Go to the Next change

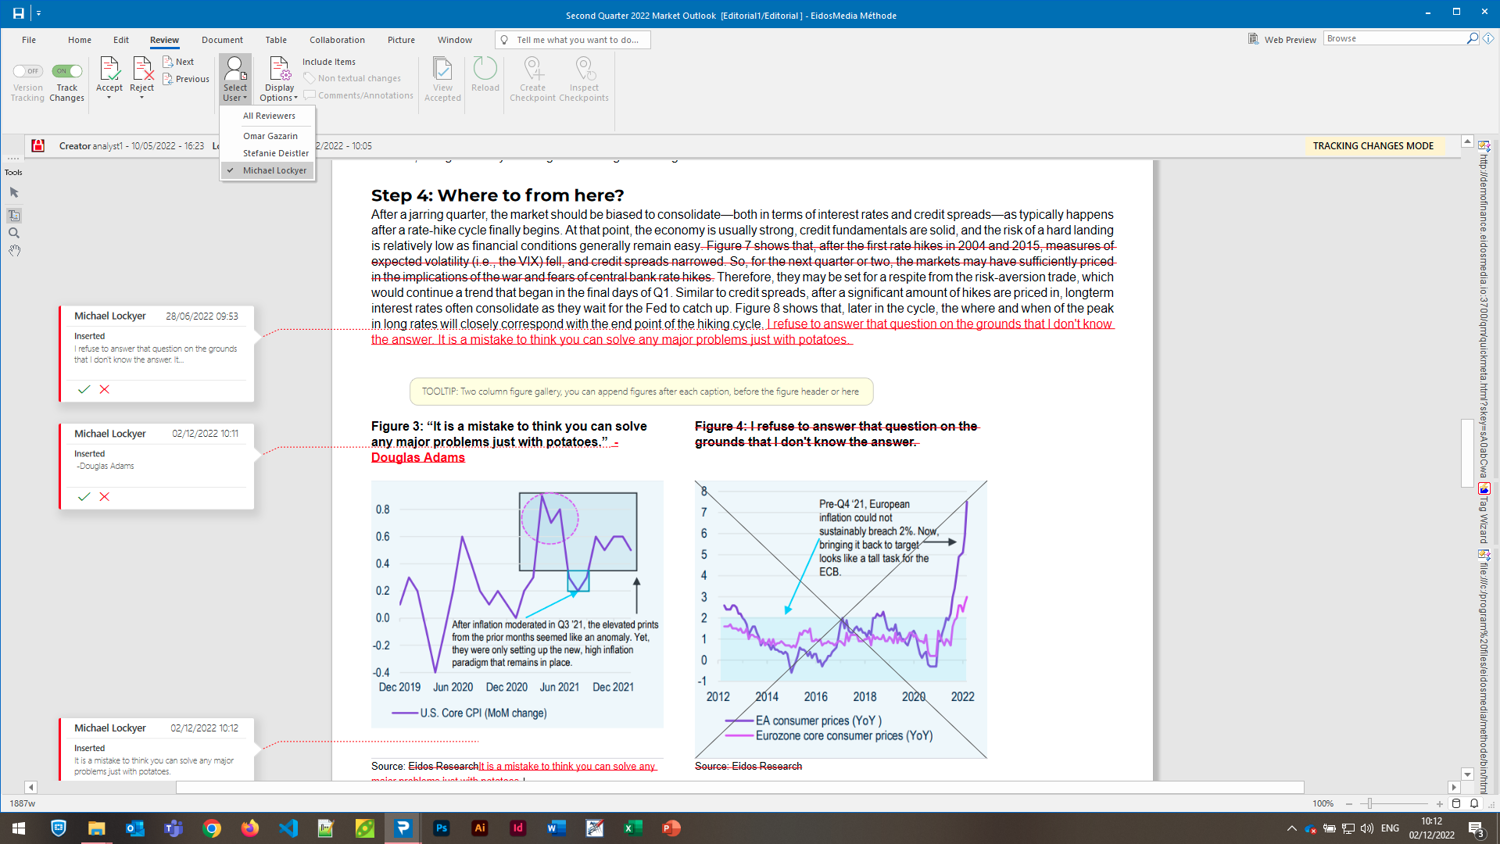[x=179, y=62]
